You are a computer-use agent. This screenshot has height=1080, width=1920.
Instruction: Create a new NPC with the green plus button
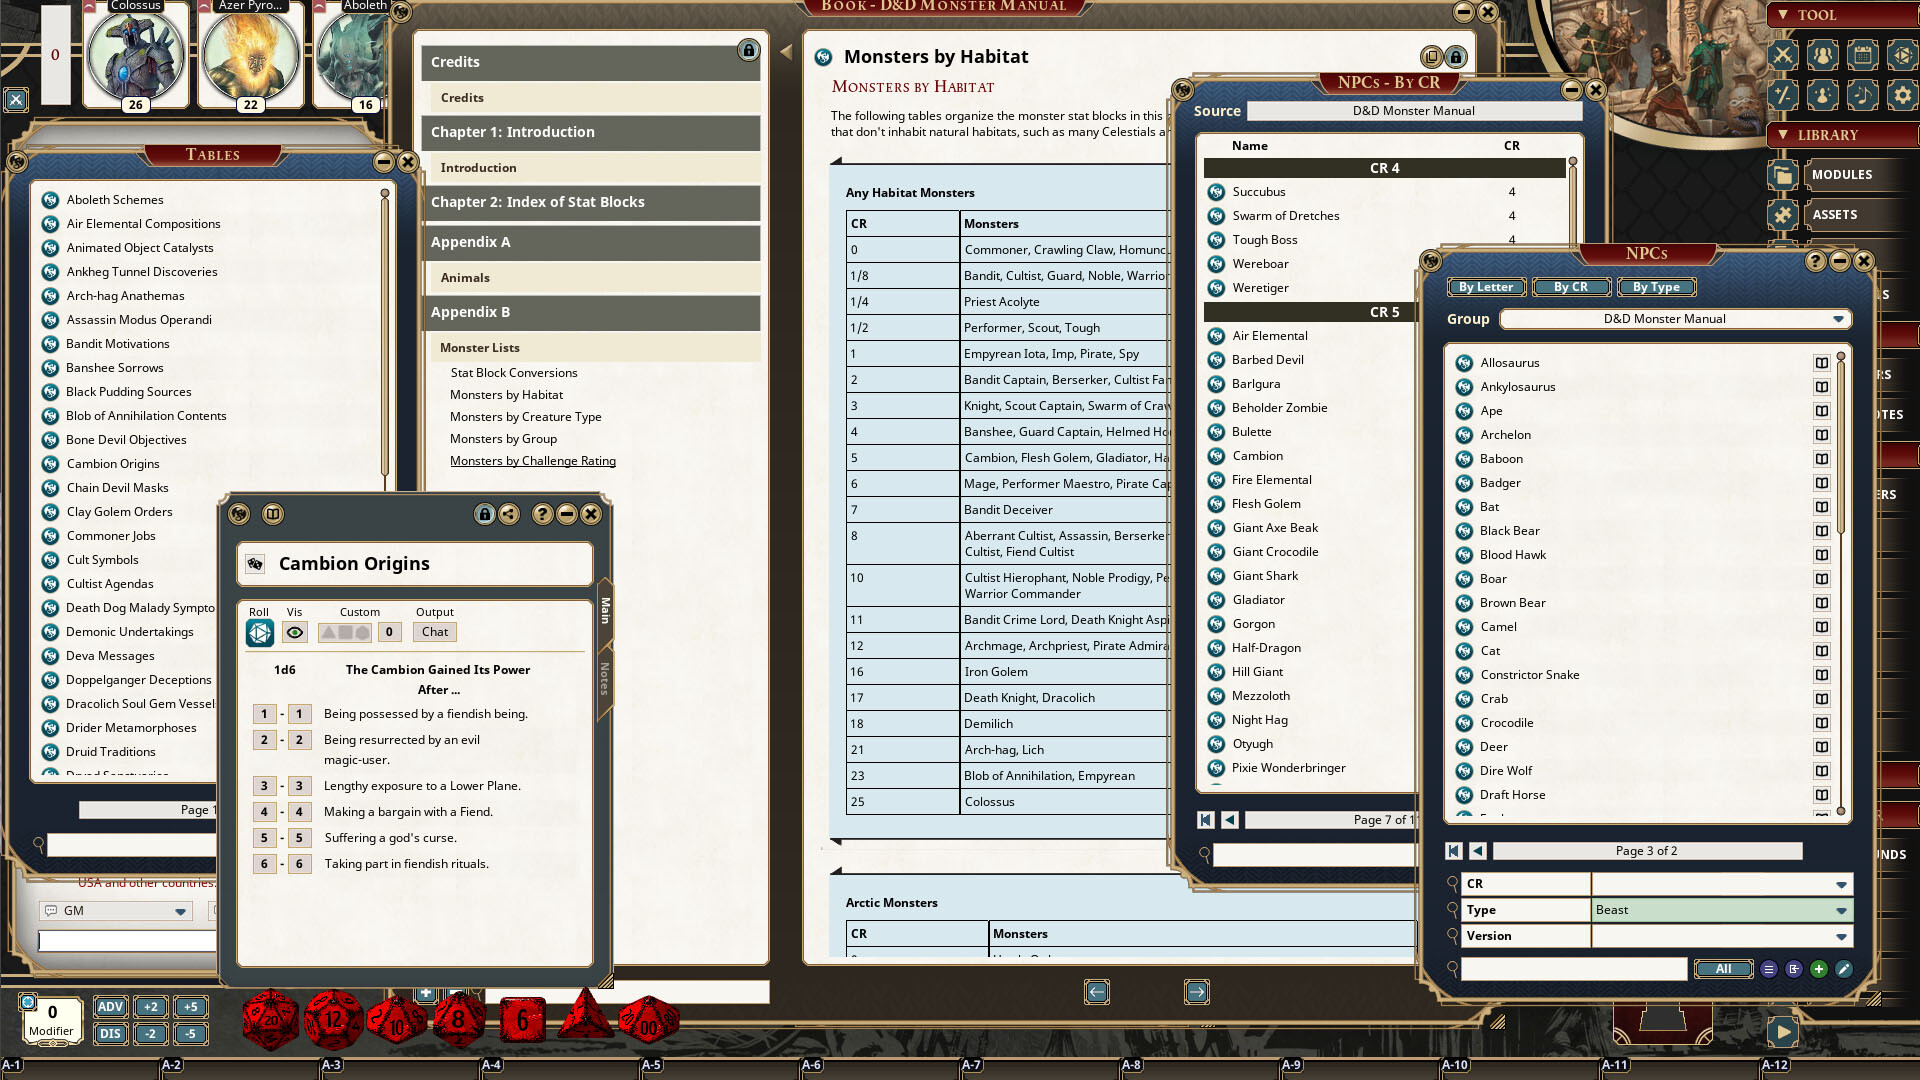1819,969
